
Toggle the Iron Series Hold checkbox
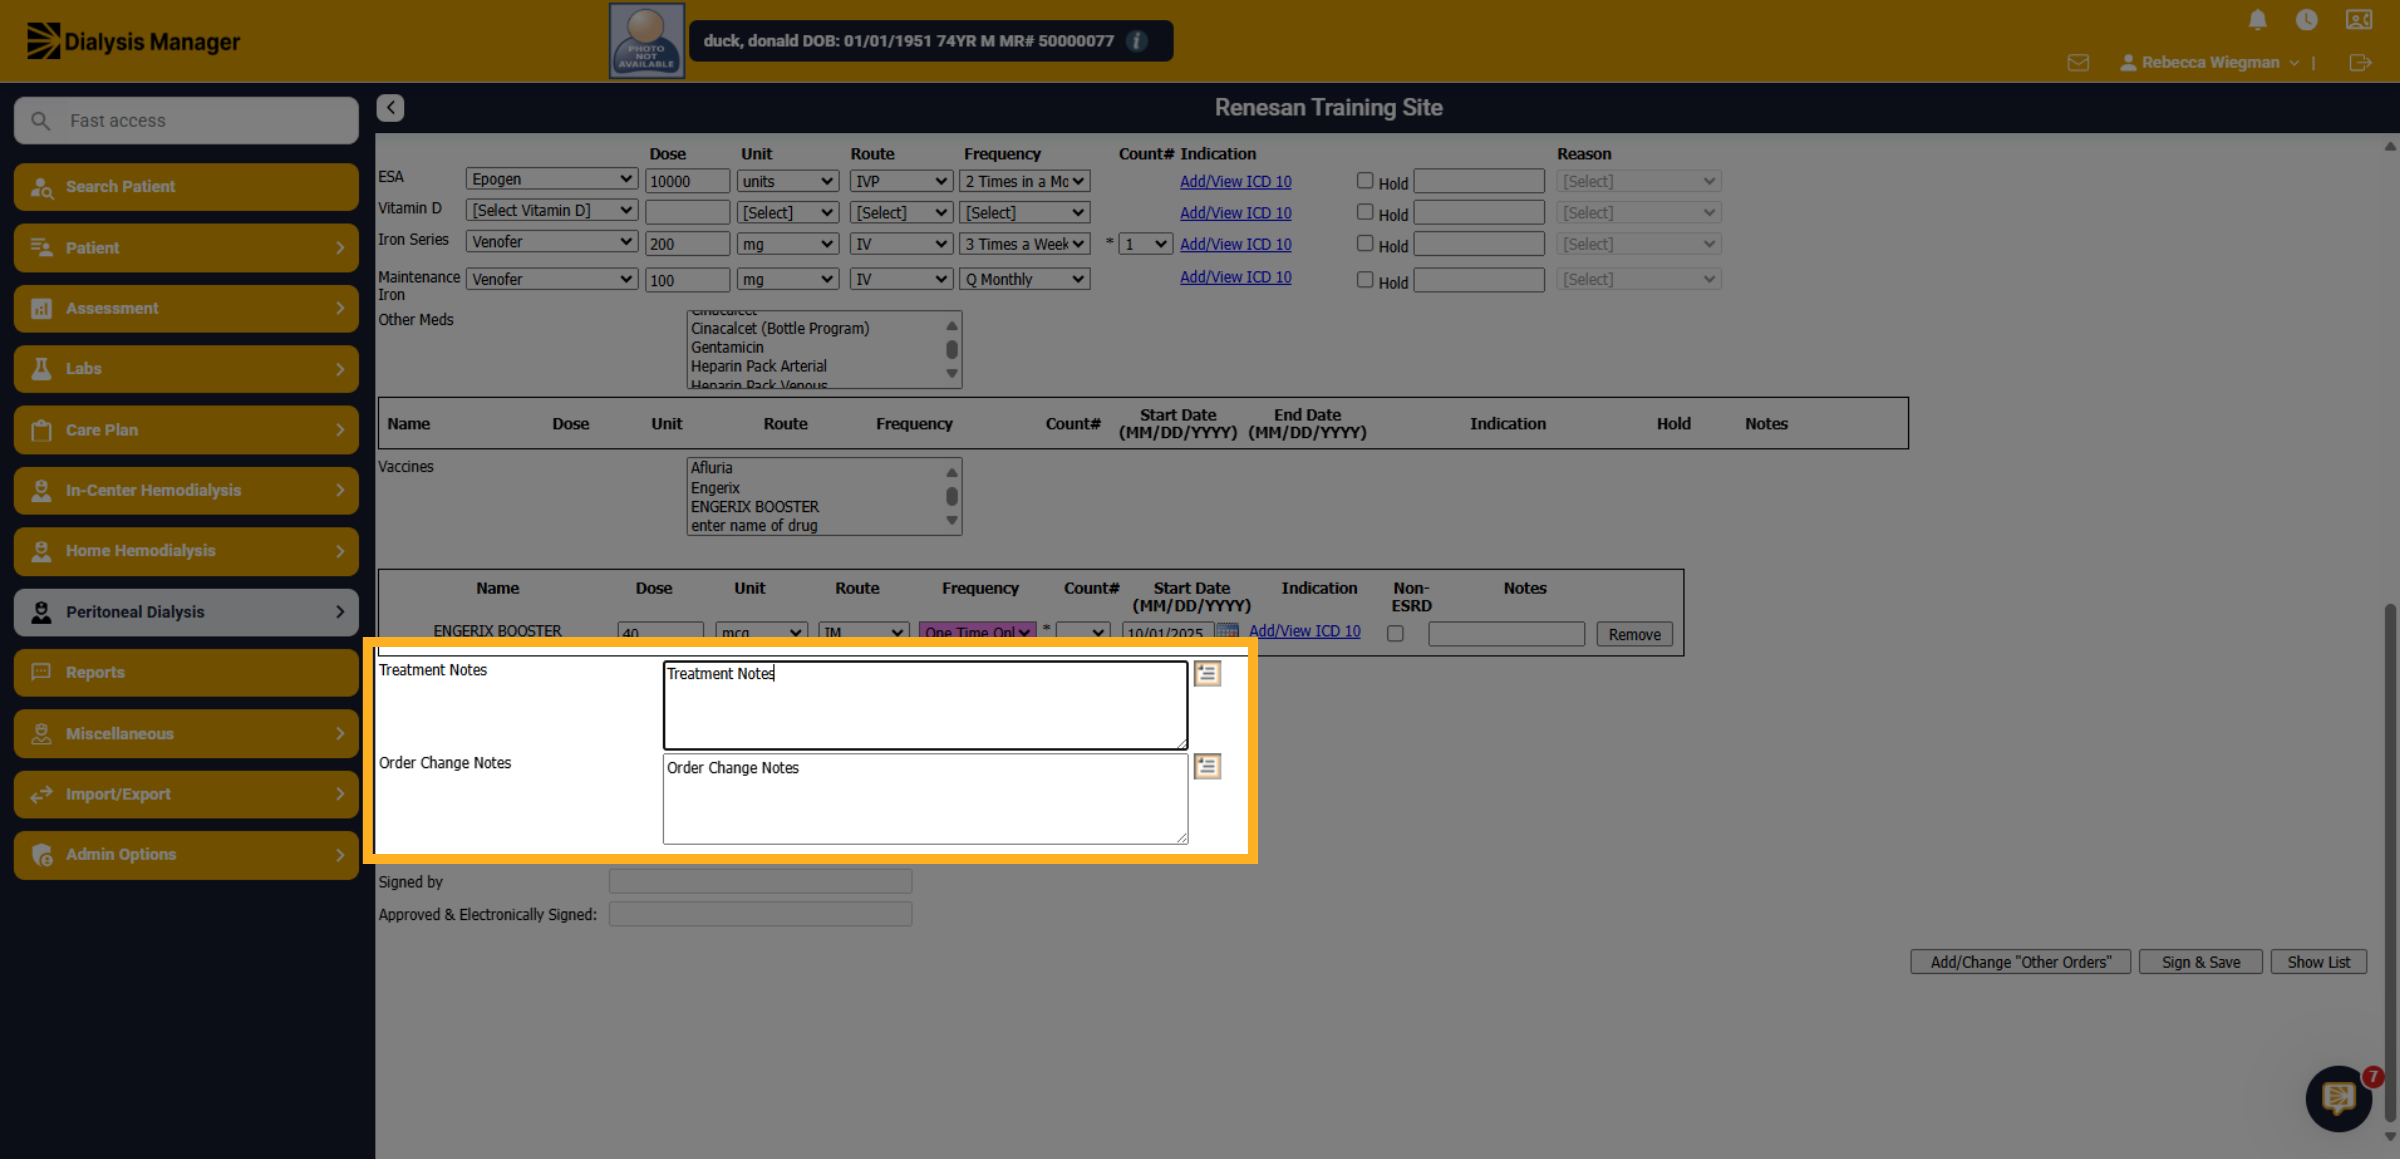1365,243
